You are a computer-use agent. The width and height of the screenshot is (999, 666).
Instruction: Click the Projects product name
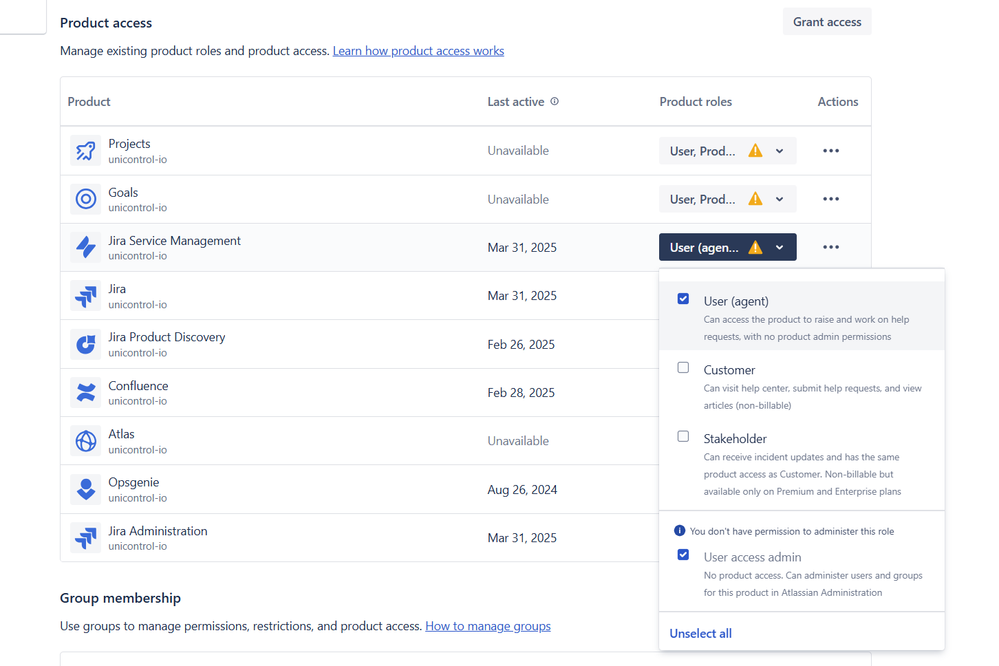[129, 144]
